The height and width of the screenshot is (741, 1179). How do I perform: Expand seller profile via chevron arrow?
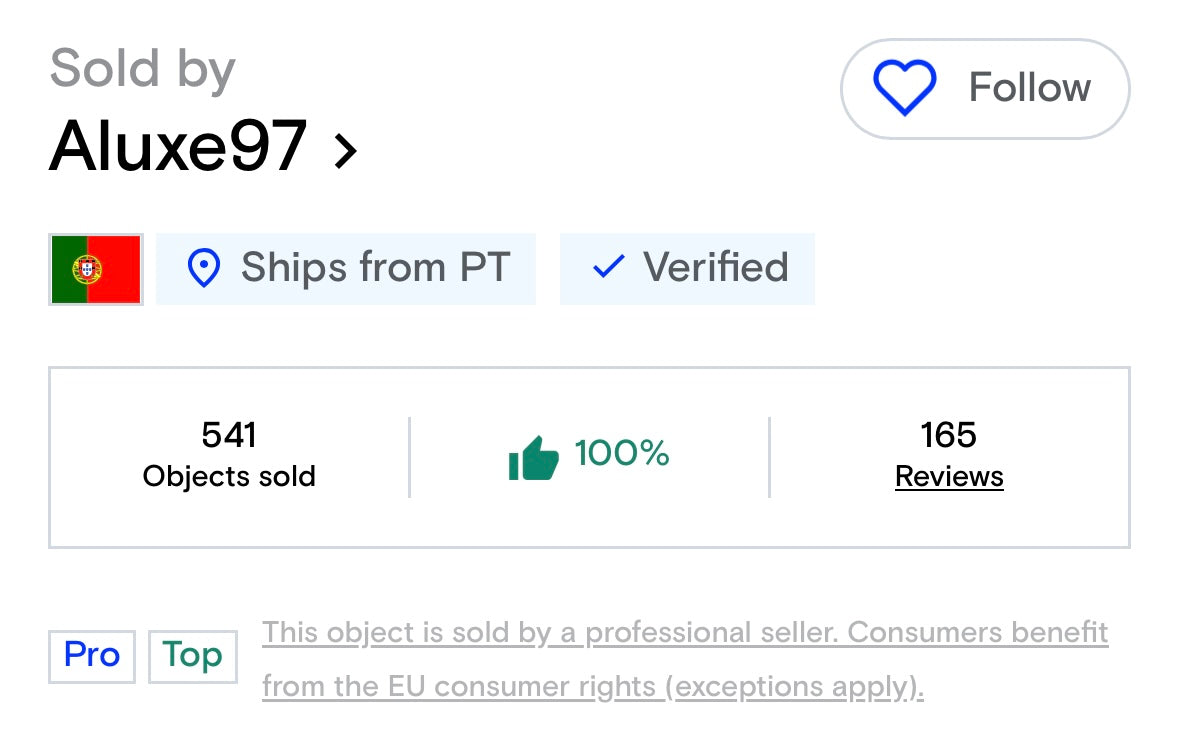tap(345, 151)
